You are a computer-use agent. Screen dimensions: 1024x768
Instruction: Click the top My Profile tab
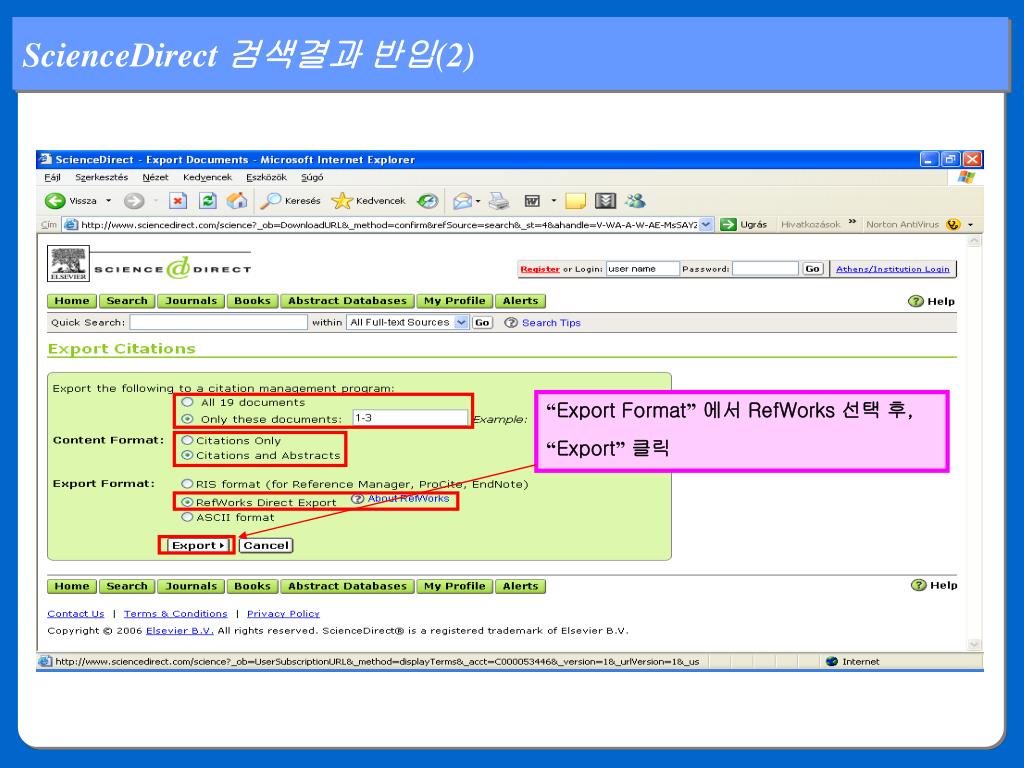(x=455, y=301)
